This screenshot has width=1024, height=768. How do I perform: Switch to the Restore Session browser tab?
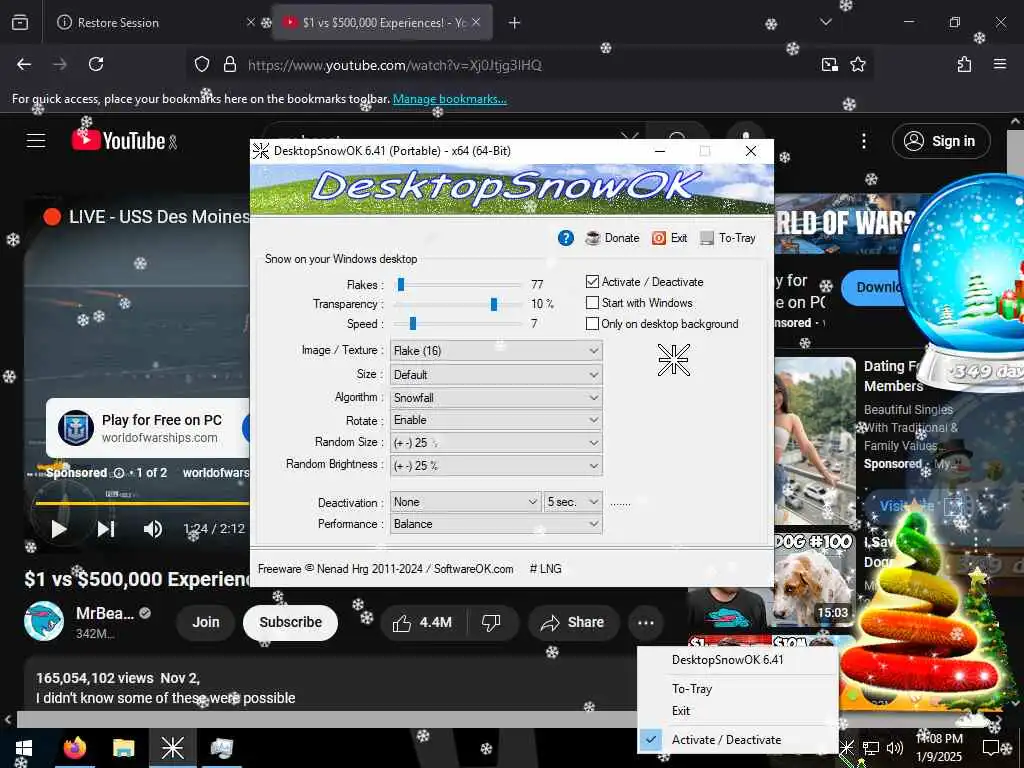pos(148,22)
